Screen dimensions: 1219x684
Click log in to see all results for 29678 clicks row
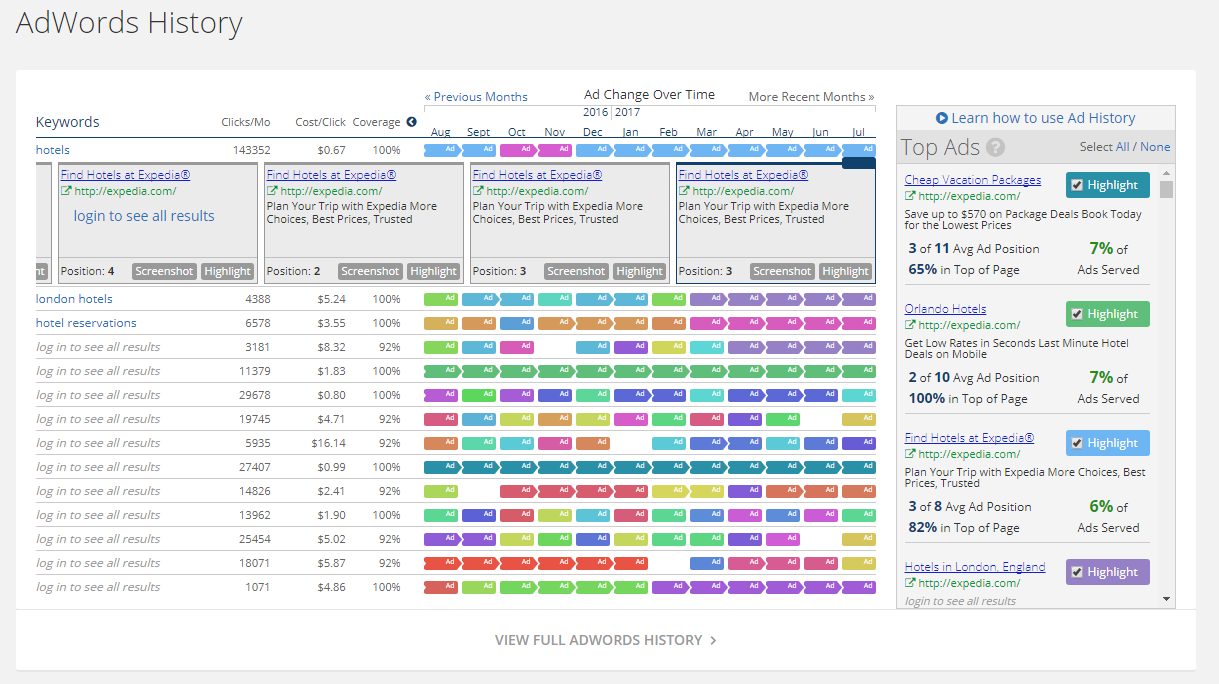coord(98,395)
